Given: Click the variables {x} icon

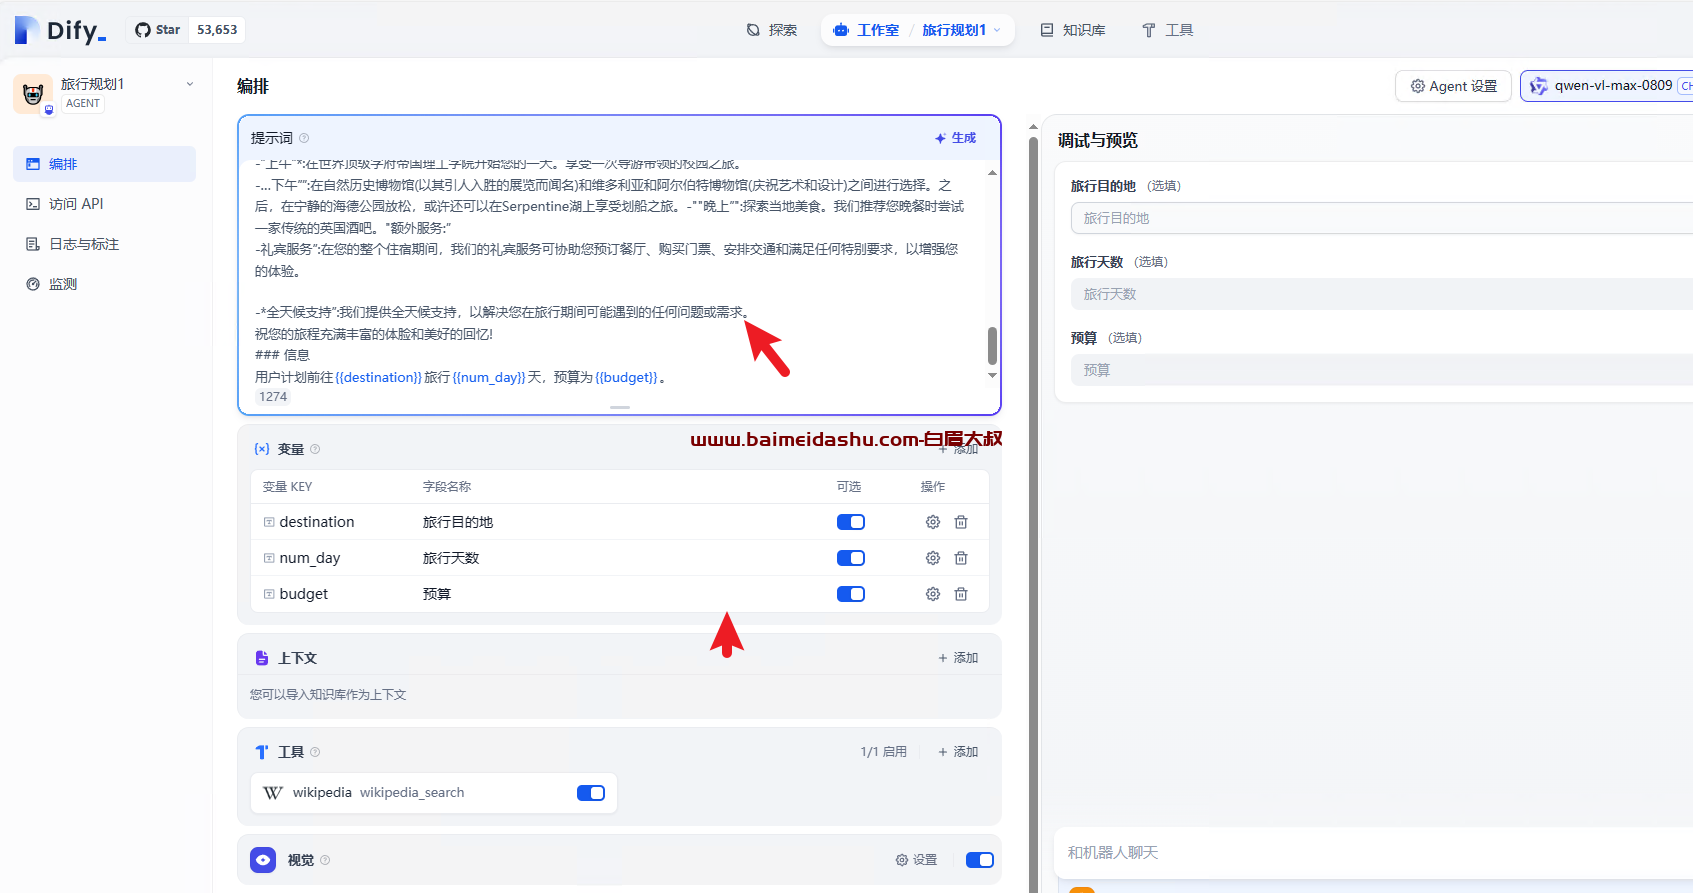Looking at the screenshot, I should (262, 449).
